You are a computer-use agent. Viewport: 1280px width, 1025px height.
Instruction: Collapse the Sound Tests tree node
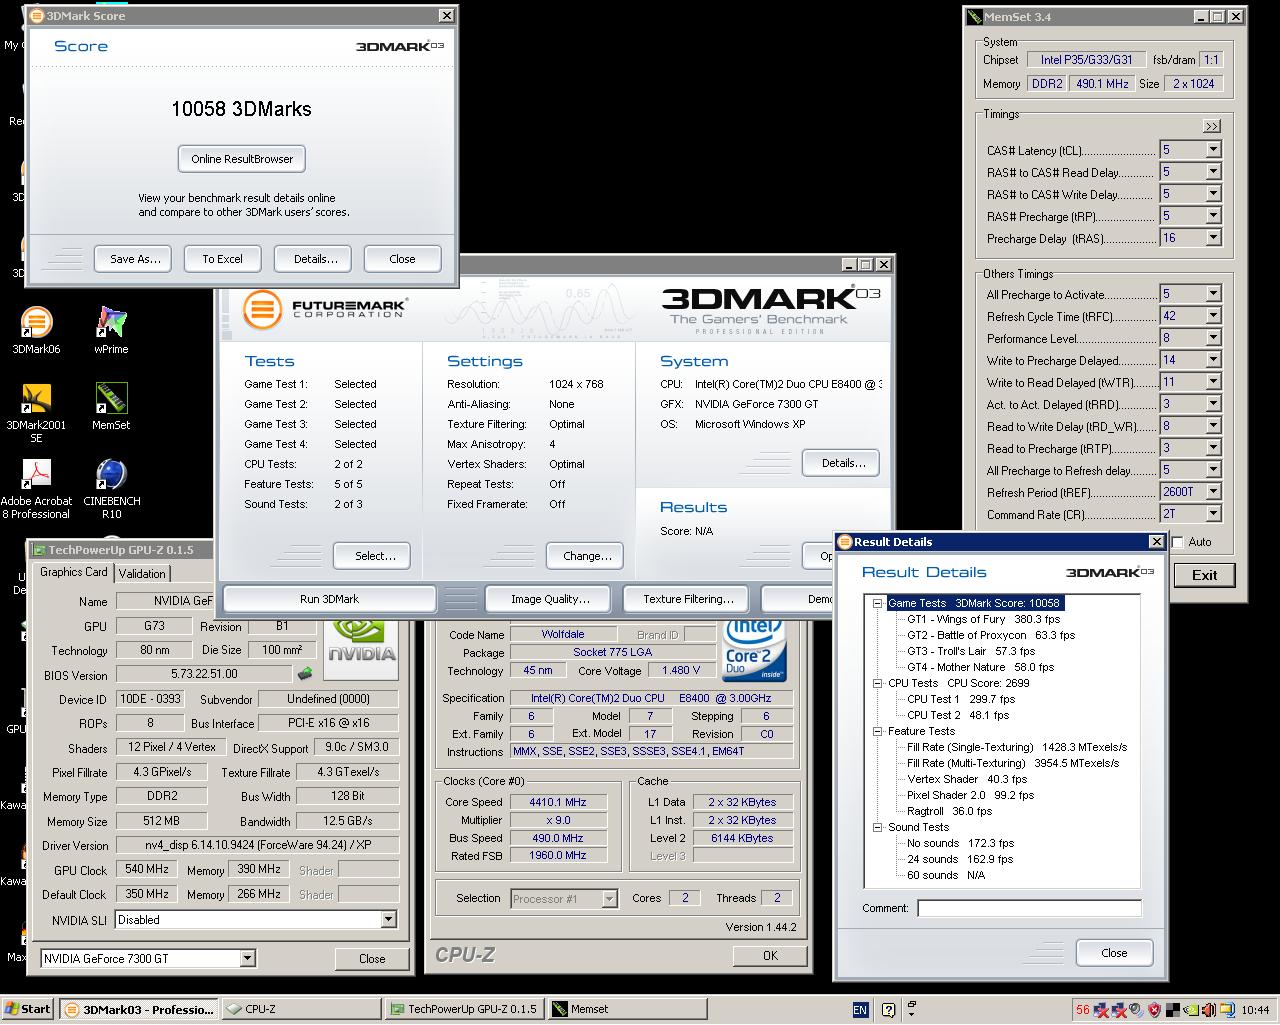tap(877, 828)
